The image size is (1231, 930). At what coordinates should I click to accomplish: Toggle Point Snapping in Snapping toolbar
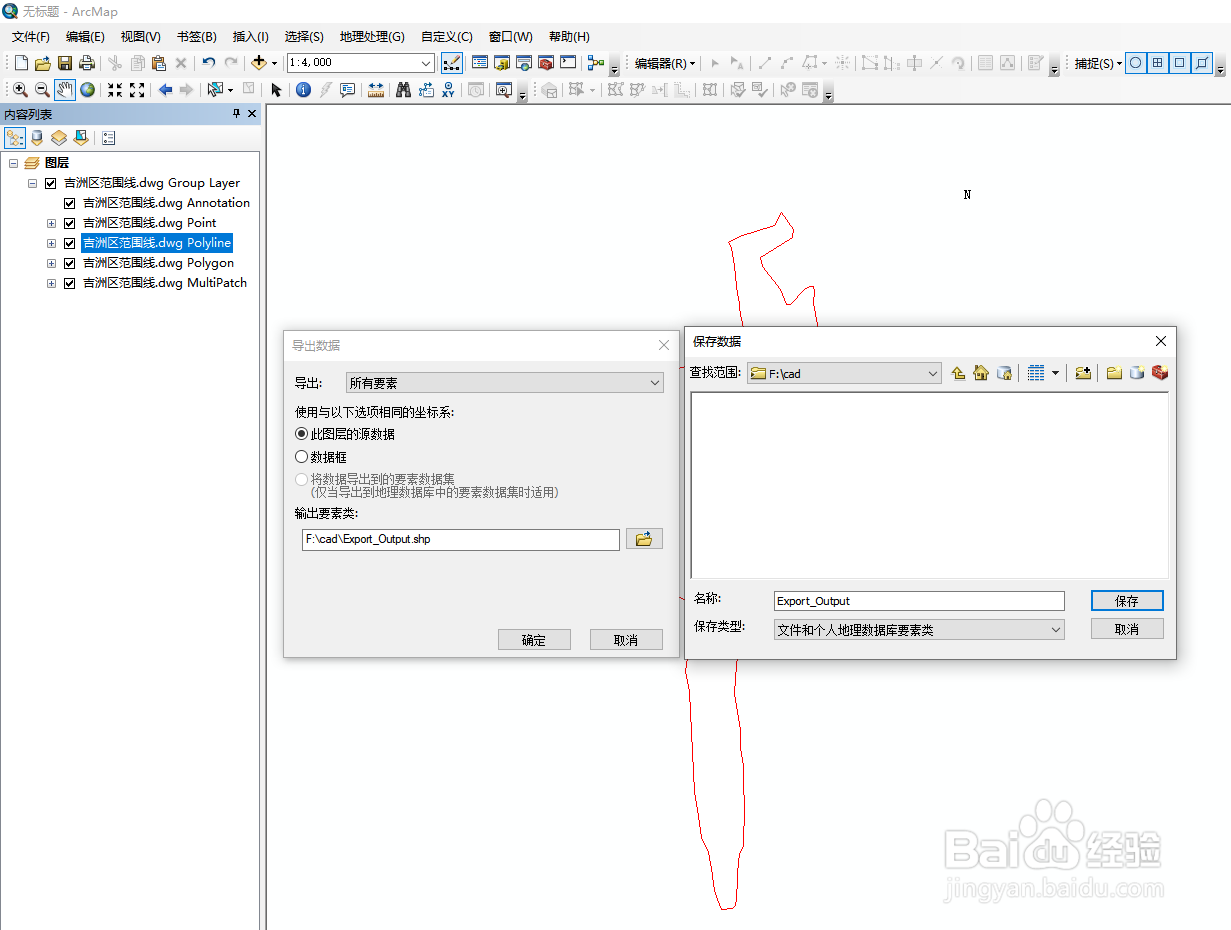point(1135,63)
